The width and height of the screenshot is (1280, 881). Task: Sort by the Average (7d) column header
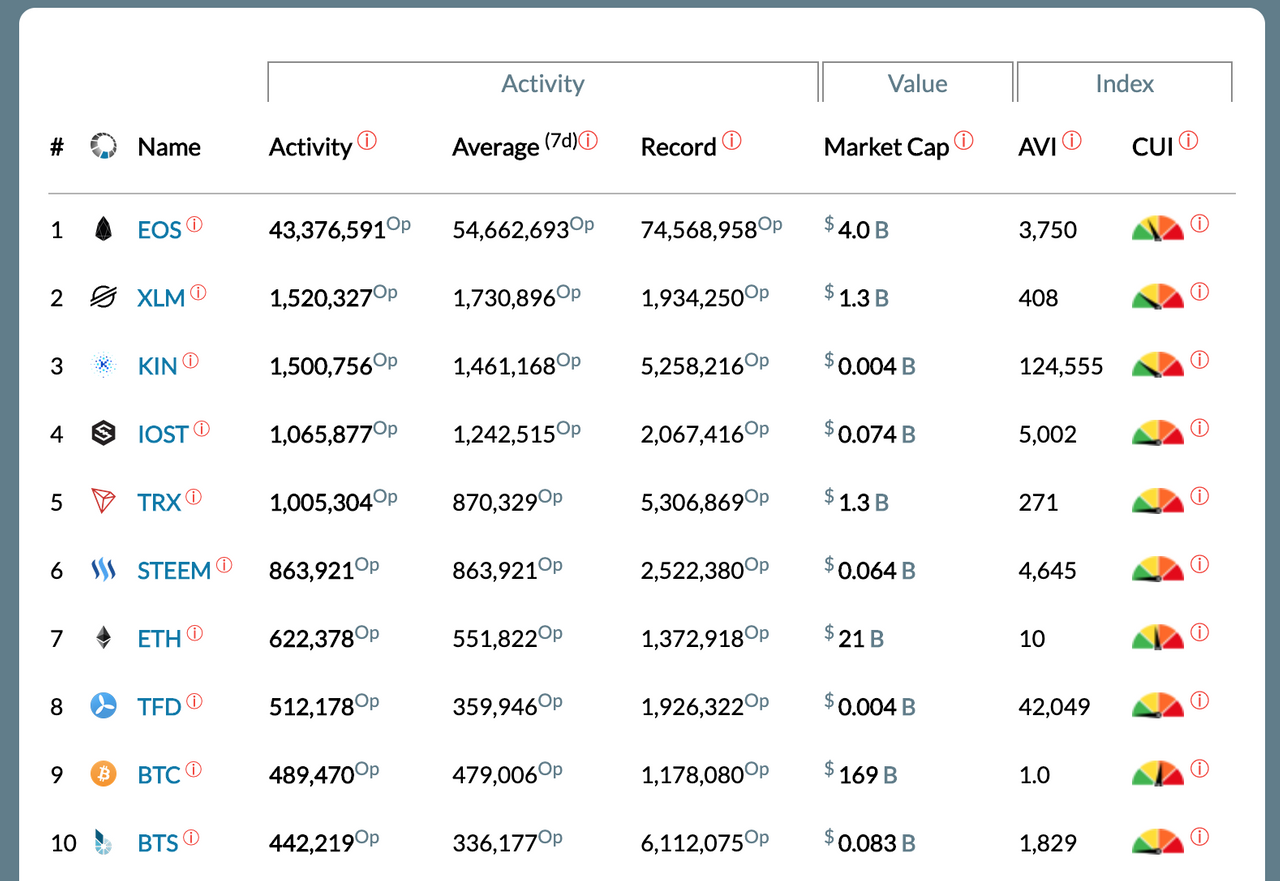click(x=515, y=147)
